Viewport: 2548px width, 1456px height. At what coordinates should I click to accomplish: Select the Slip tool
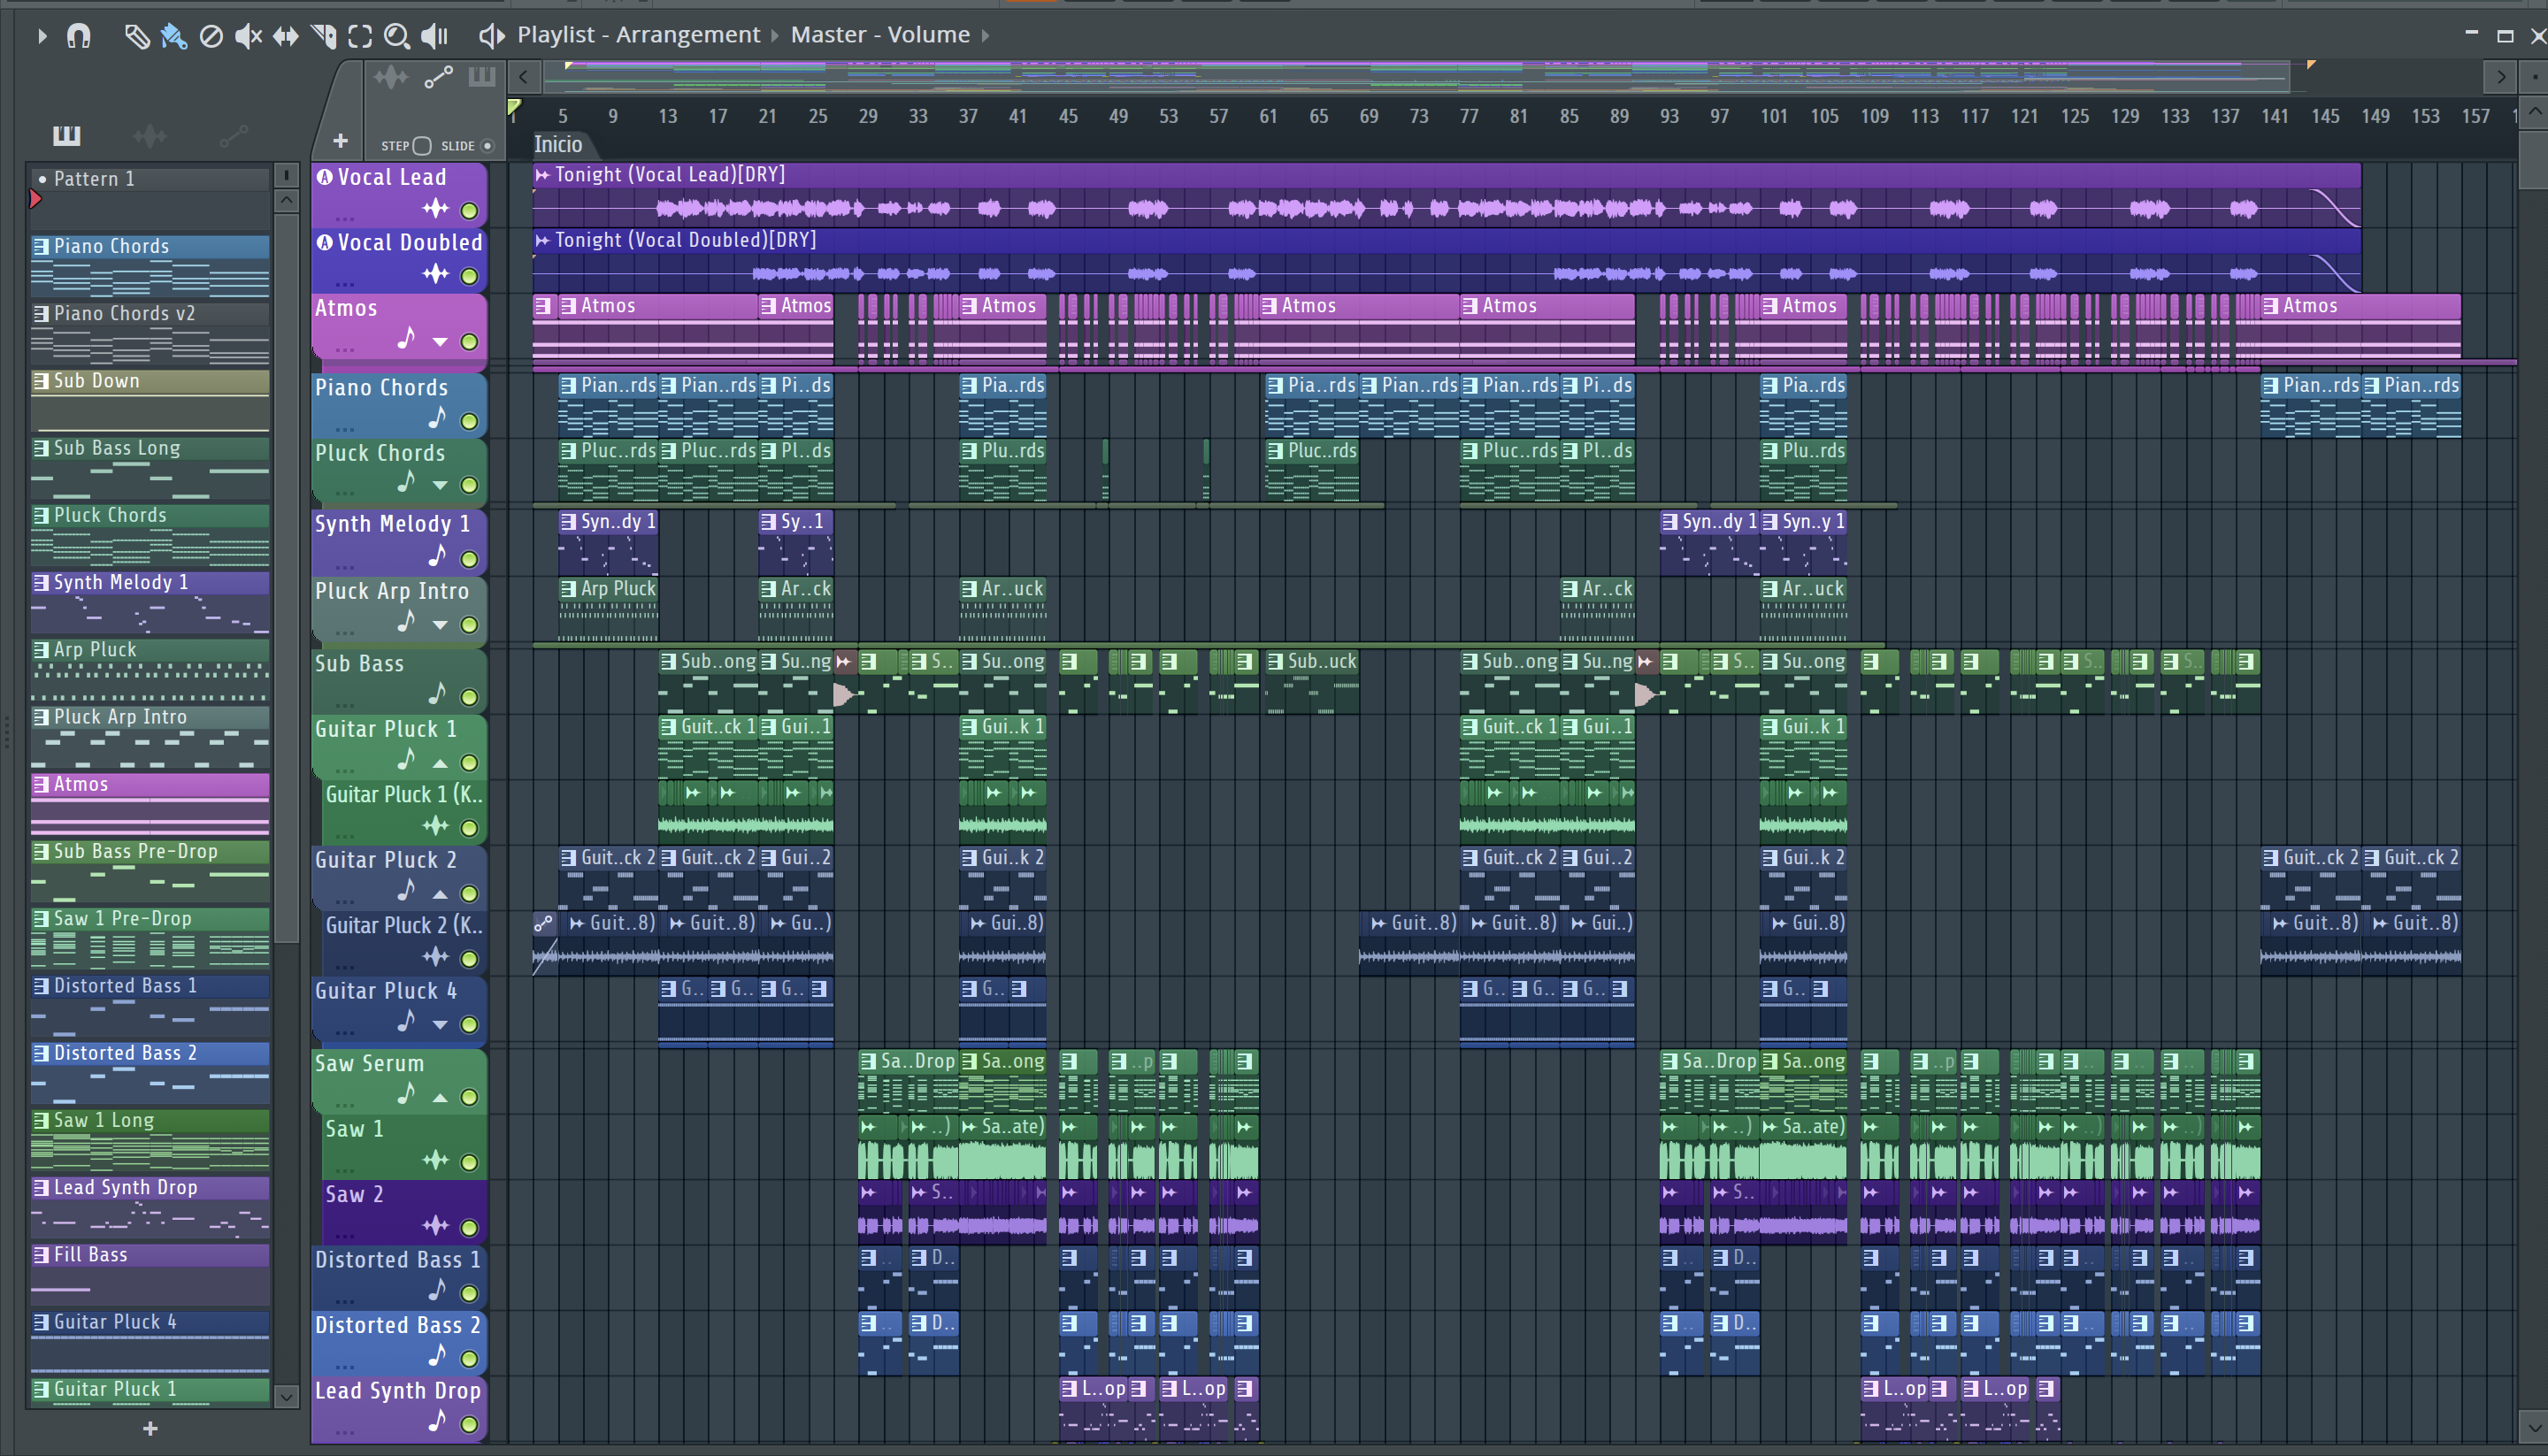286,37
